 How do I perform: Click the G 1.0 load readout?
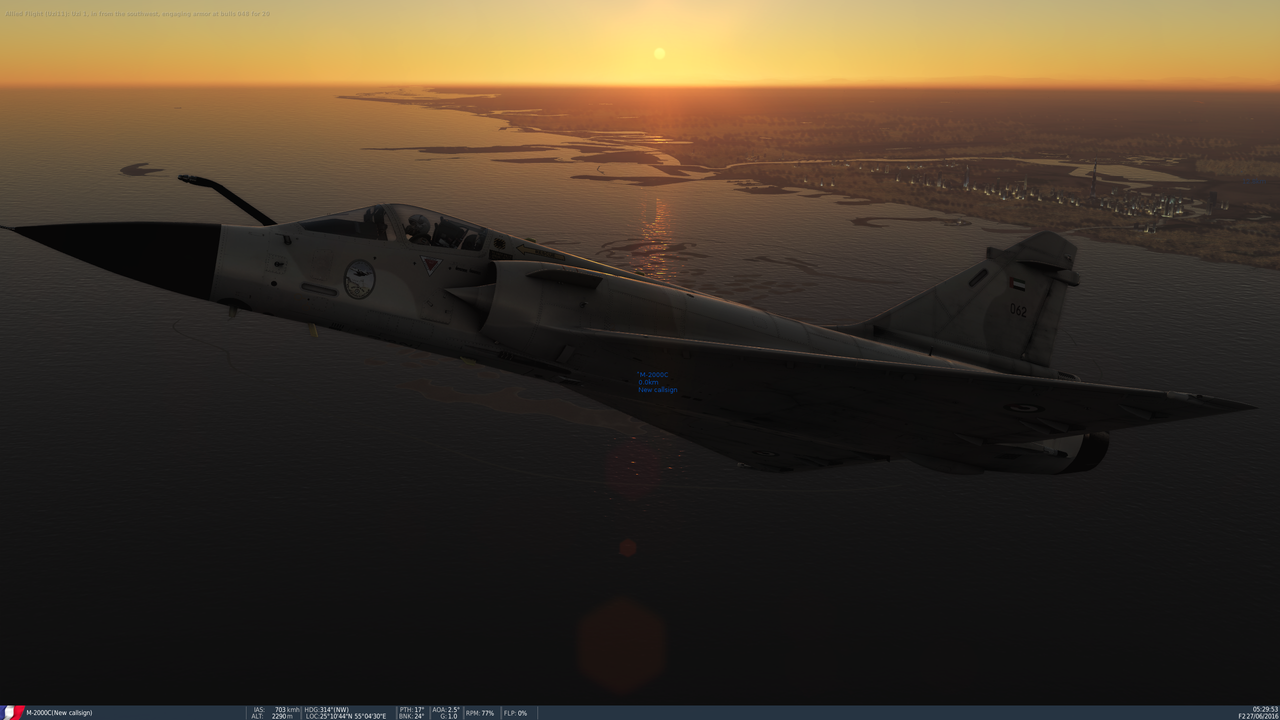coord(449,716)
